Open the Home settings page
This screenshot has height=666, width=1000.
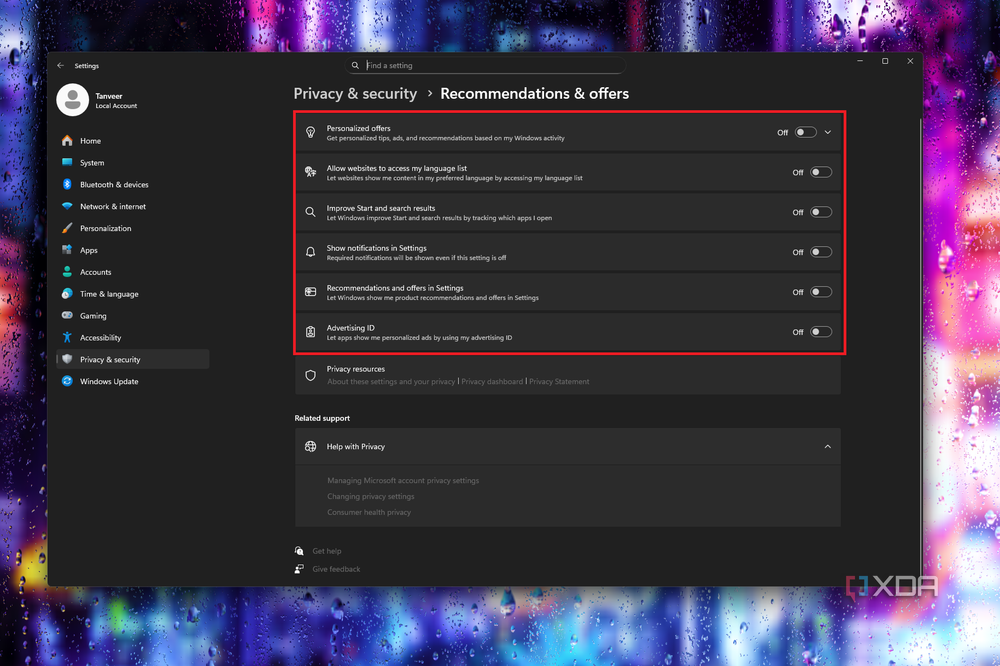click(133, 141)
